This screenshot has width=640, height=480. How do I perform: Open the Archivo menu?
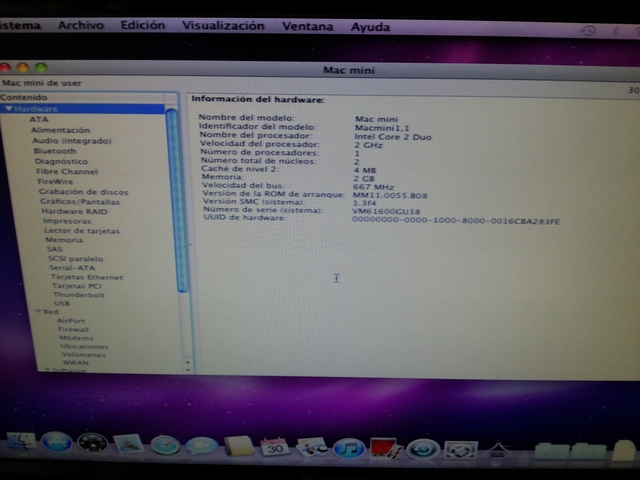click(80, 25)
